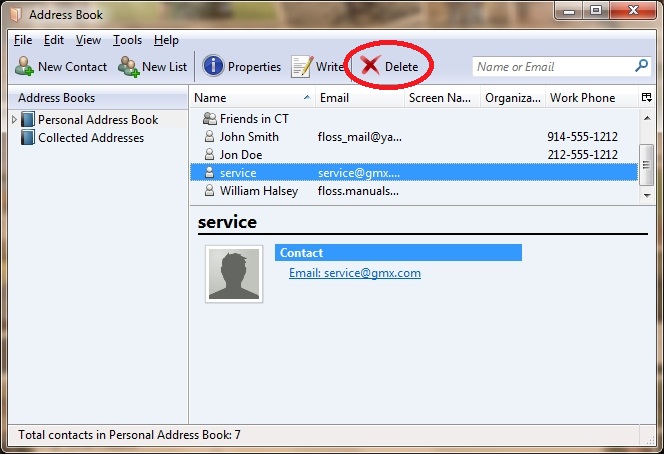Sort by the Name column header

coord(252,98)
